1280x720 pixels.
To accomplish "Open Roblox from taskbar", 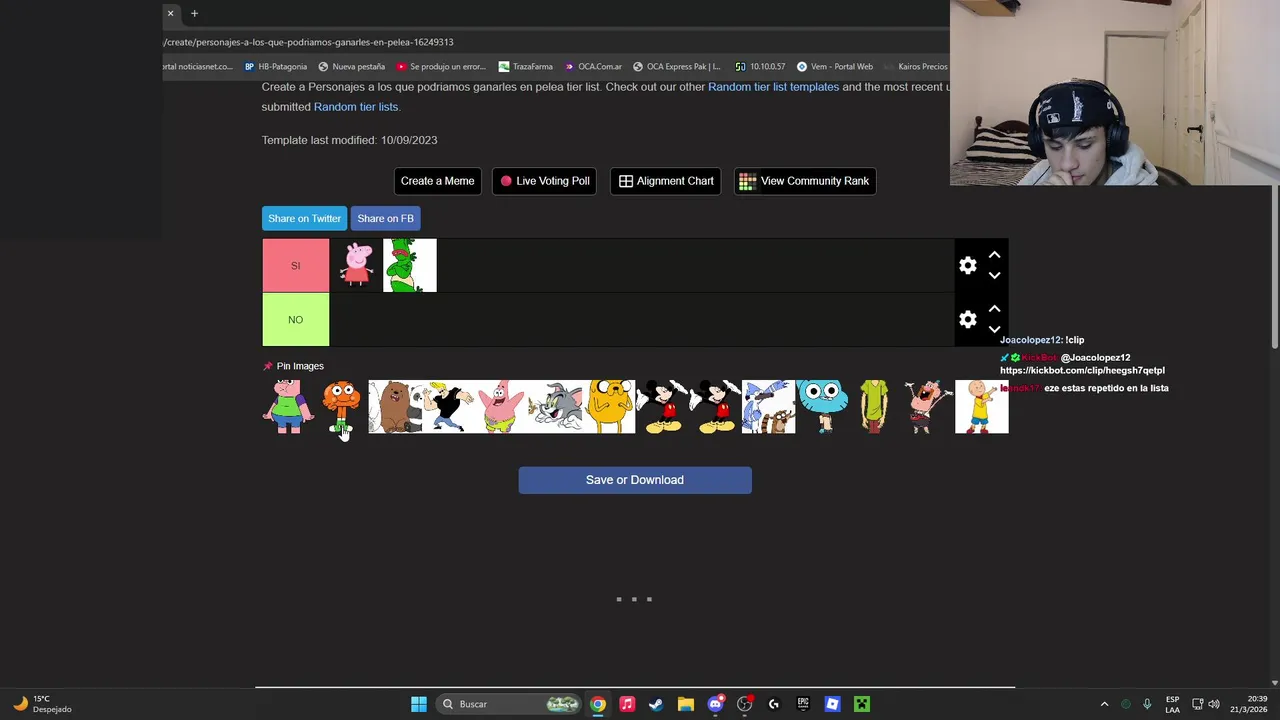I will 832,704.
